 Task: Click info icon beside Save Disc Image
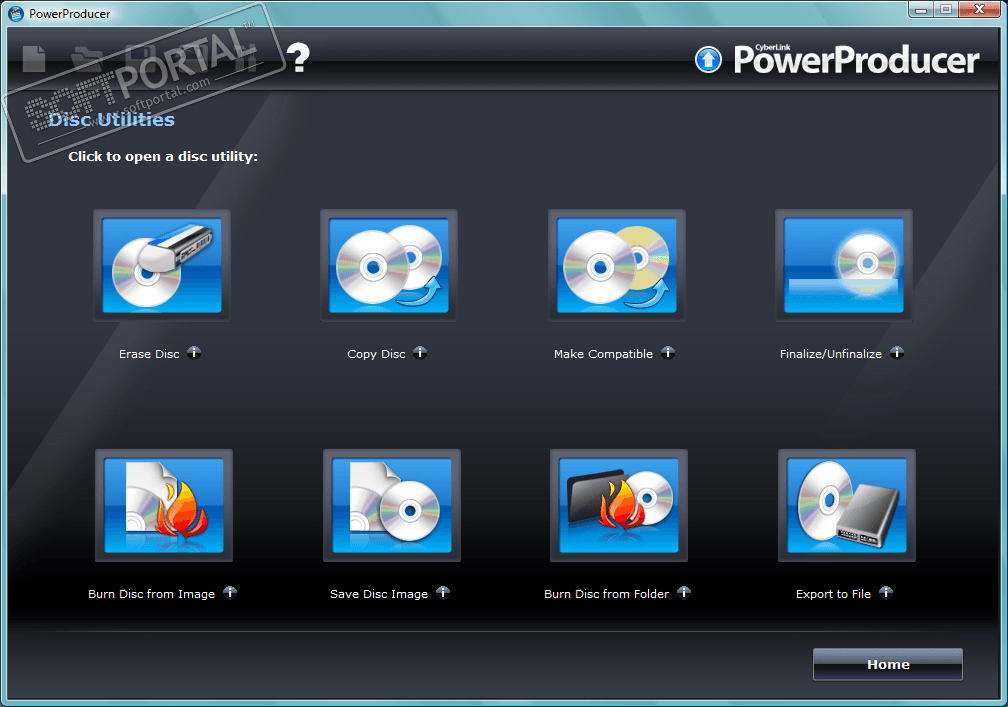tap(443, 593)
